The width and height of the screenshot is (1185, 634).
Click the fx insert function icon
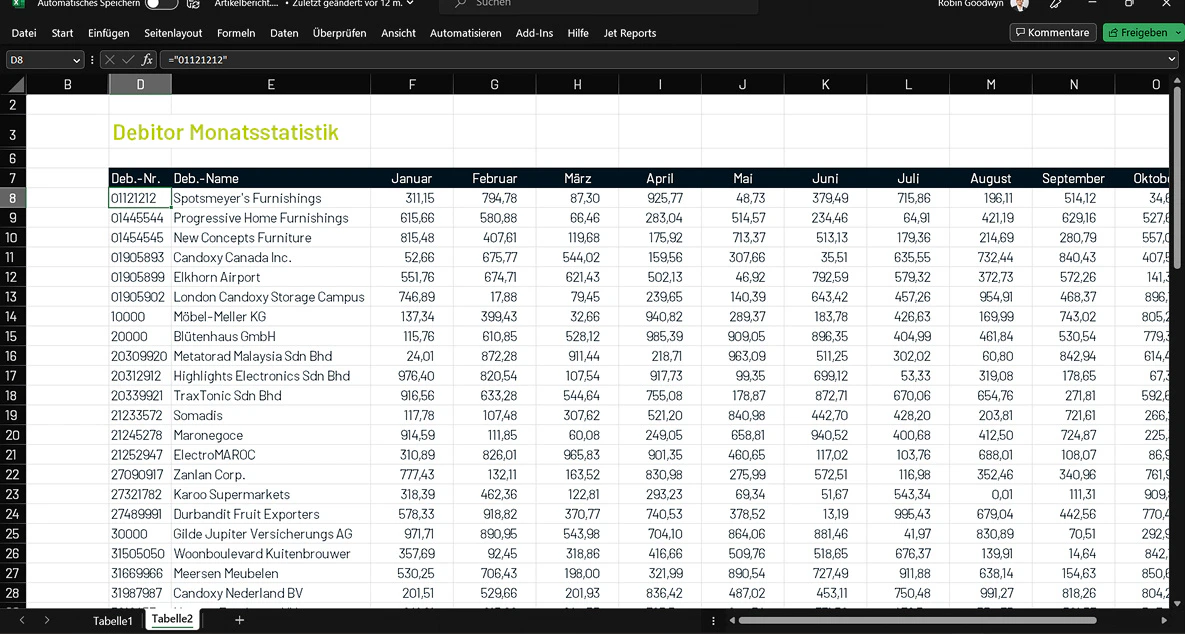[x=147, y=60]
